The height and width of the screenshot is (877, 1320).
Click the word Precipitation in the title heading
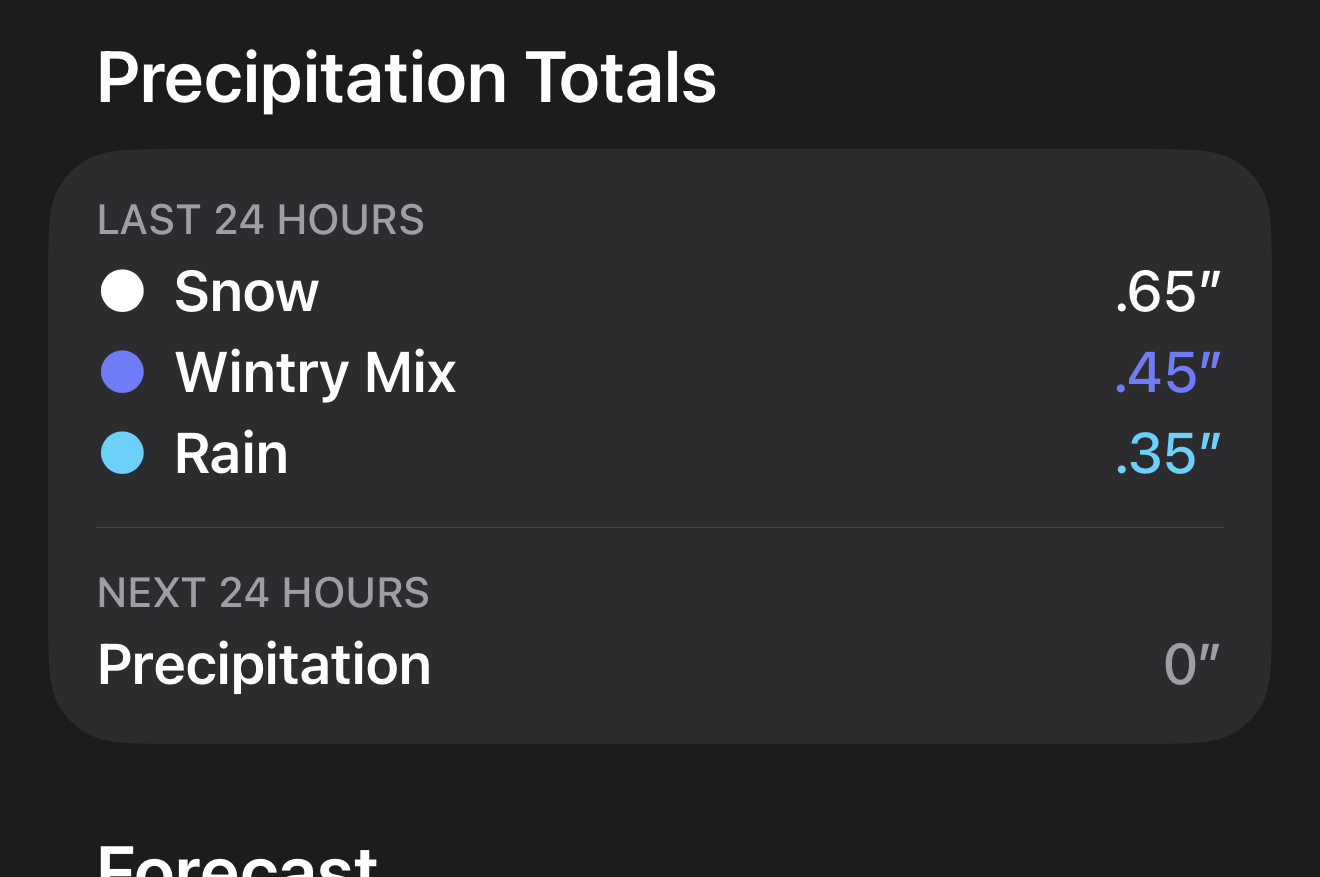pyautogui.click(x=302, y=78)
